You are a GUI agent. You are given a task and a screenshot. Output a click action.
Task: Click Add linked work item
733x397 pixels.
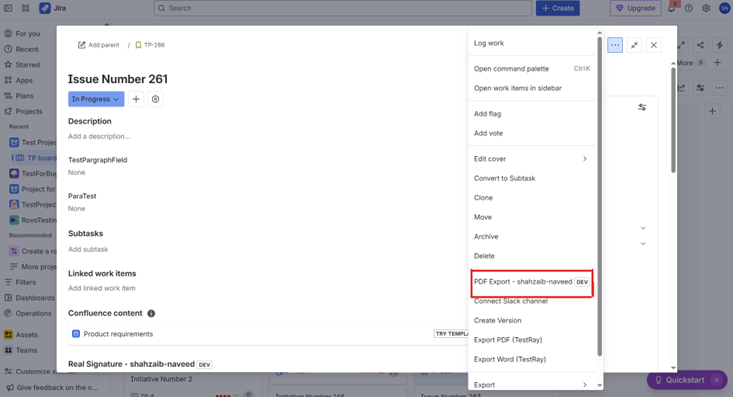point(102,288)
